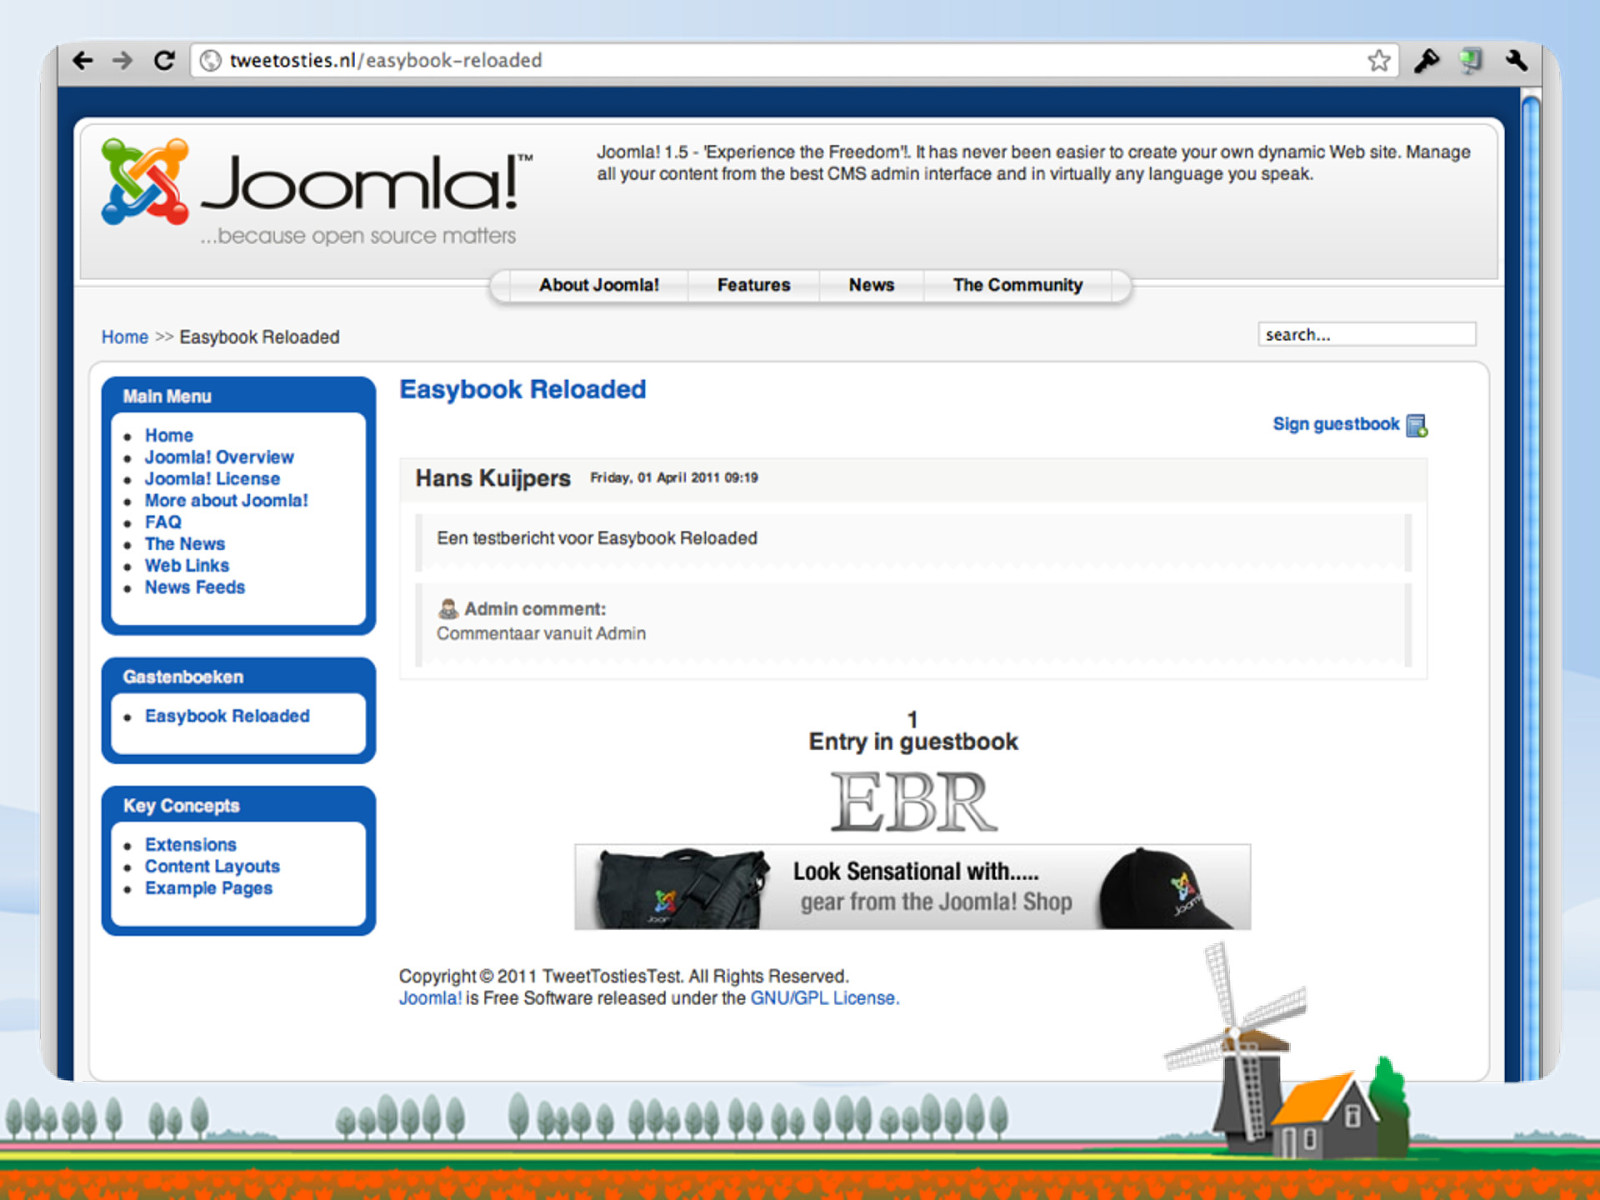Go forward with the browser forward arrow
1600x1200 pixels.
pyautogui.click(x=123, y=60)
